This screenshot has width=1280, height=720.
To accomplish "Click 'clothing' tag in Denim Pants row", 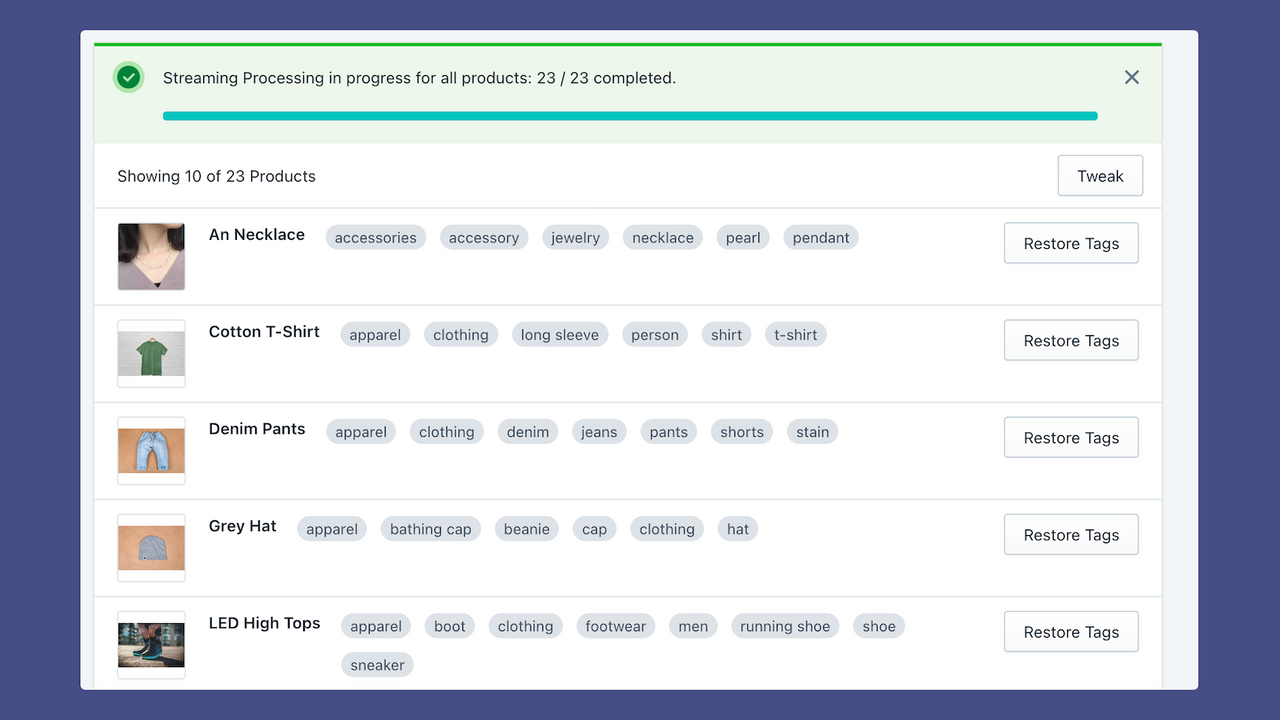I will [x=447, y=431].
